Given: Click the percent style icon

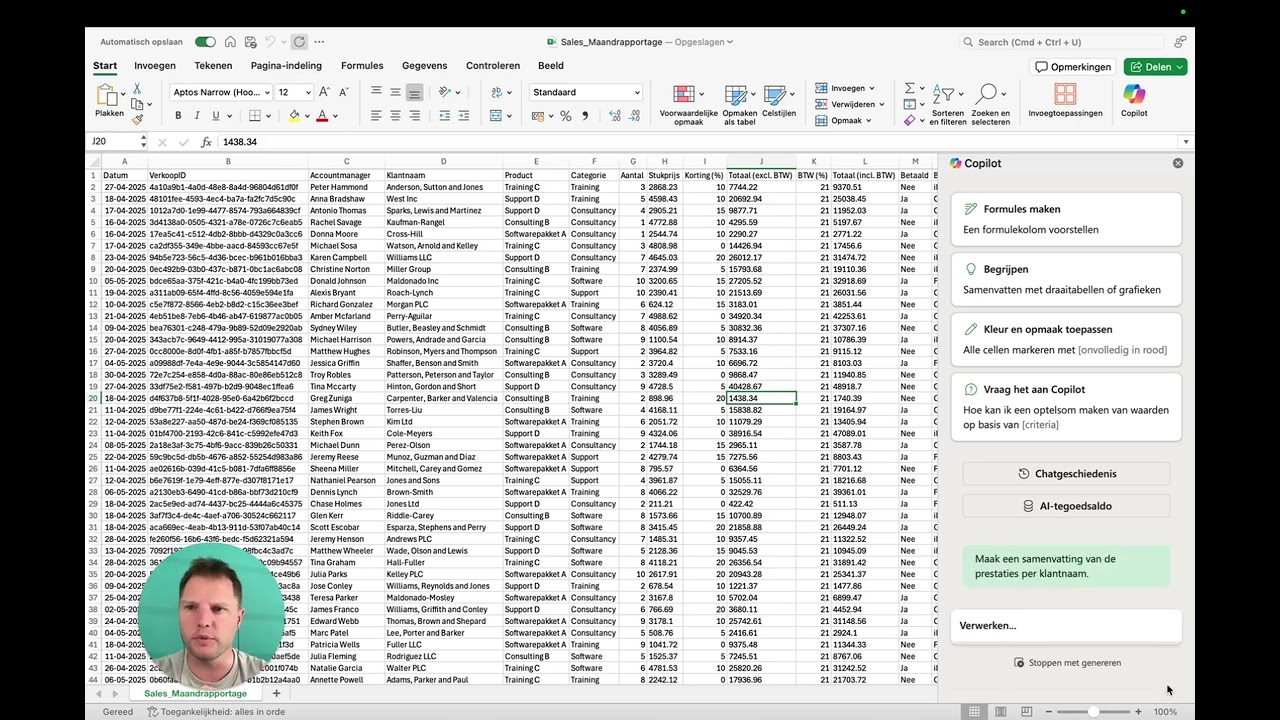Looking at the screenshot, I should click(565, 116).
